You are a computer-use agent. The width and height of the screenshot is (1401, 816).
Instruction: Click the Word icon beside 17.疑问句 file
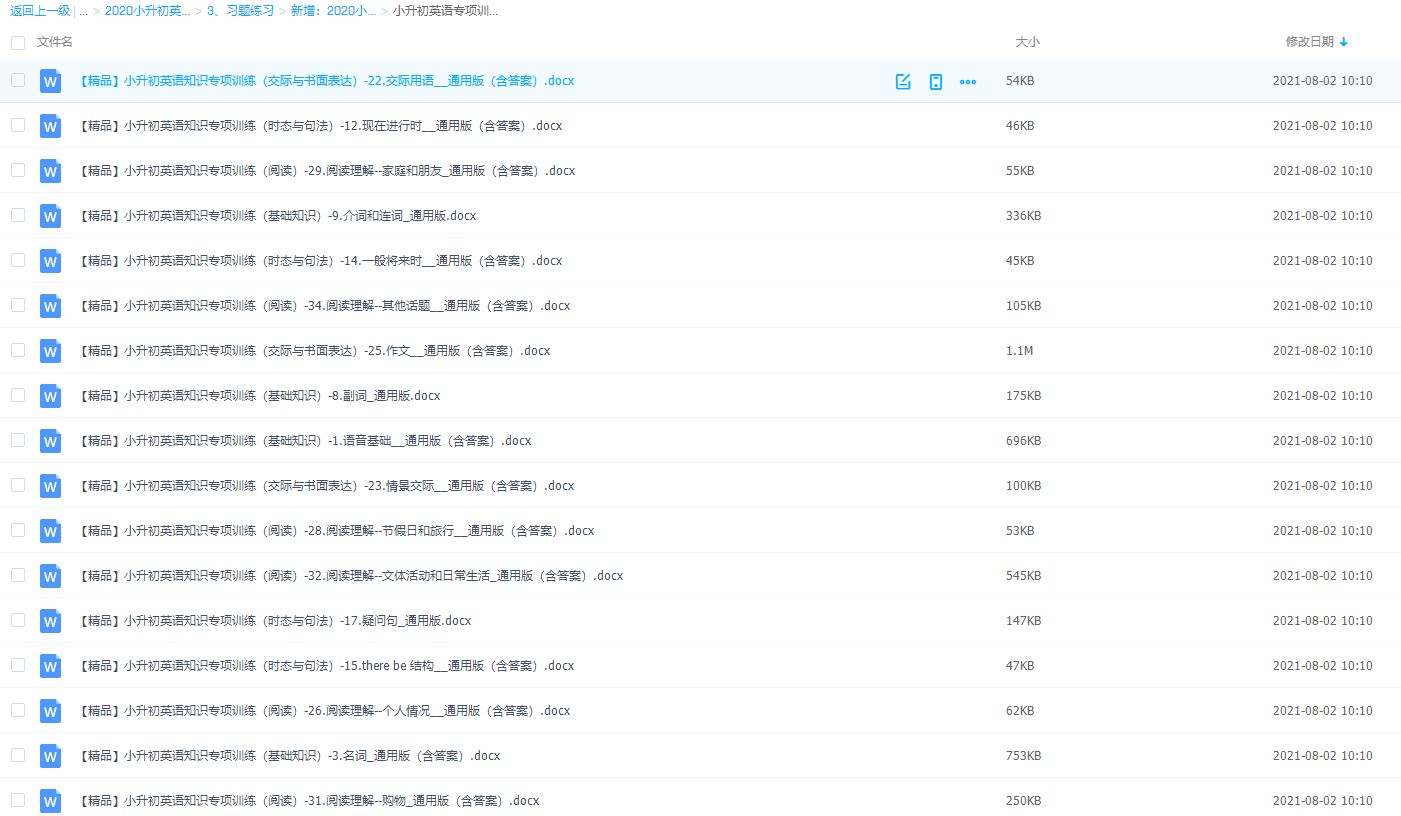50,621
